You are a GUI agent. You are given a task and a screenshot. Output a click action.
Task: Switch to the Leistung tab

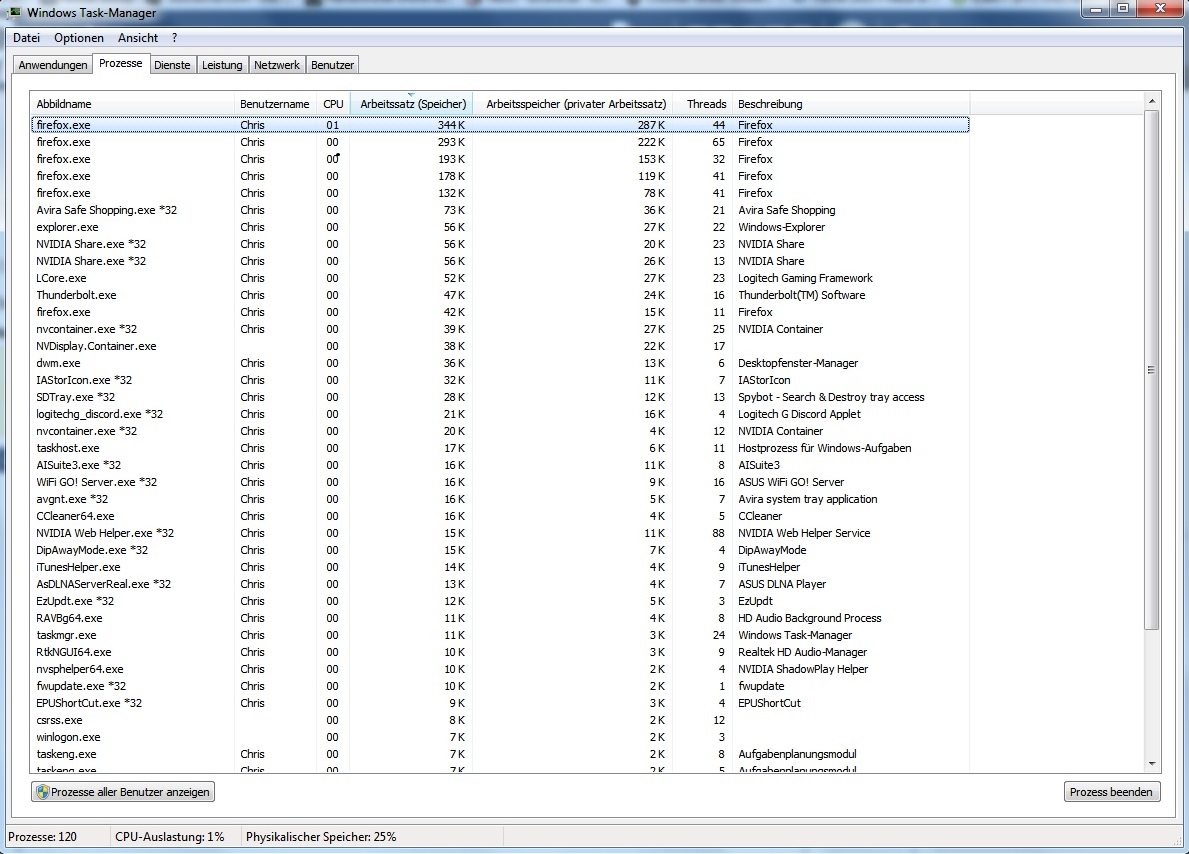tap(222, 65)
